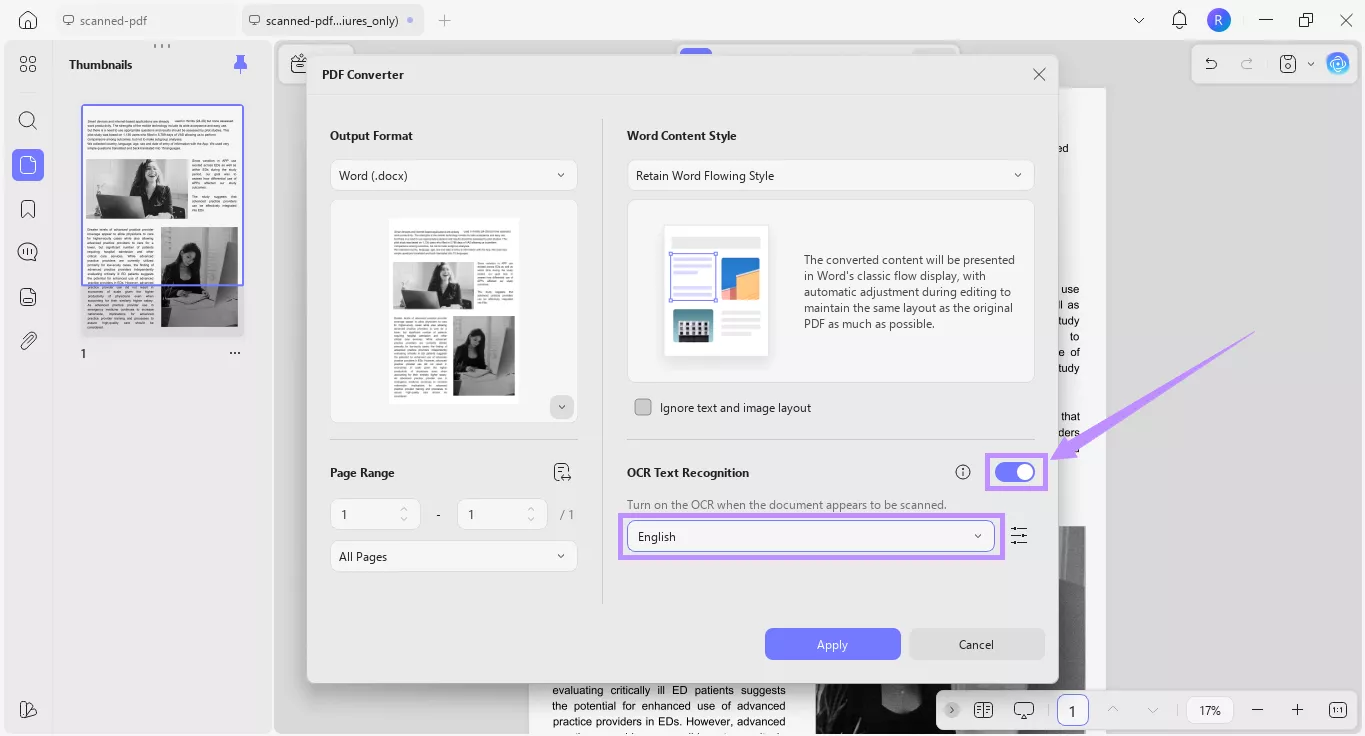Open the AI assistant

(x=1338, y=63)
